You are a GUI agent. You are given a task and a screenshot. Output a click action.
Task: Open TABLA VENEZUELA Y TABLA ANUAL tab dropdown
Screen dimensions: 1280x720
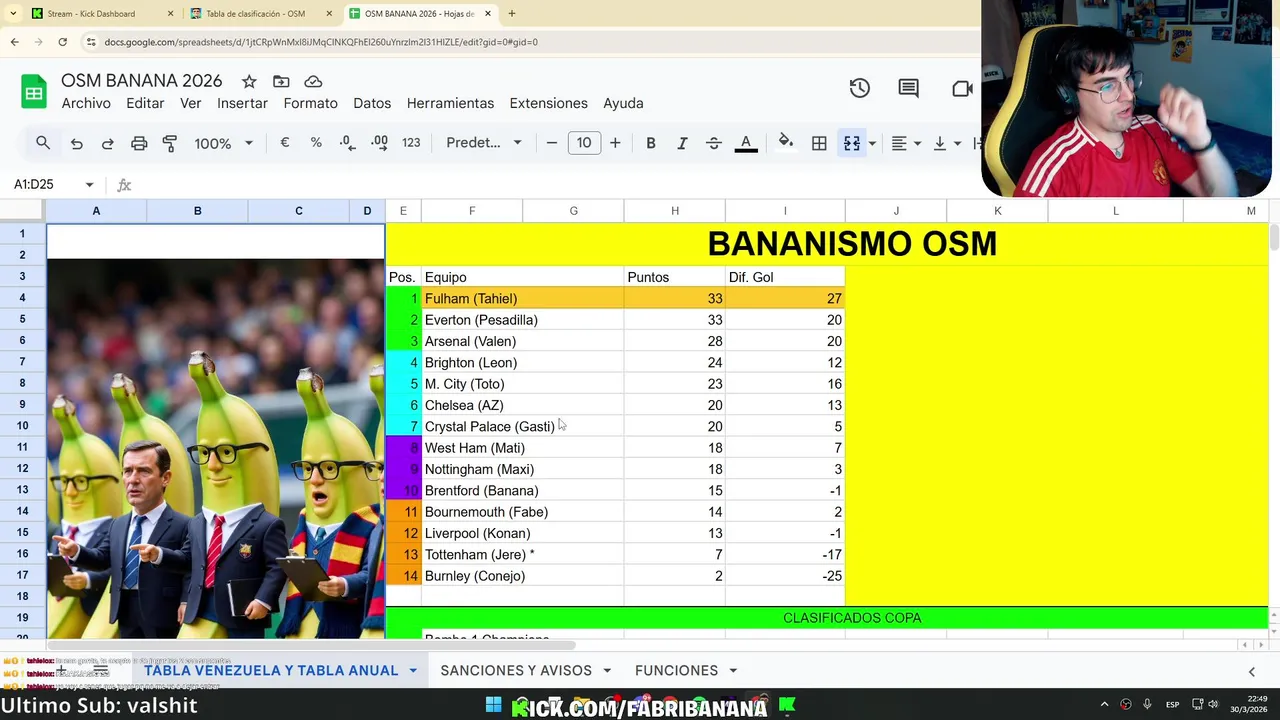point(412,671)
